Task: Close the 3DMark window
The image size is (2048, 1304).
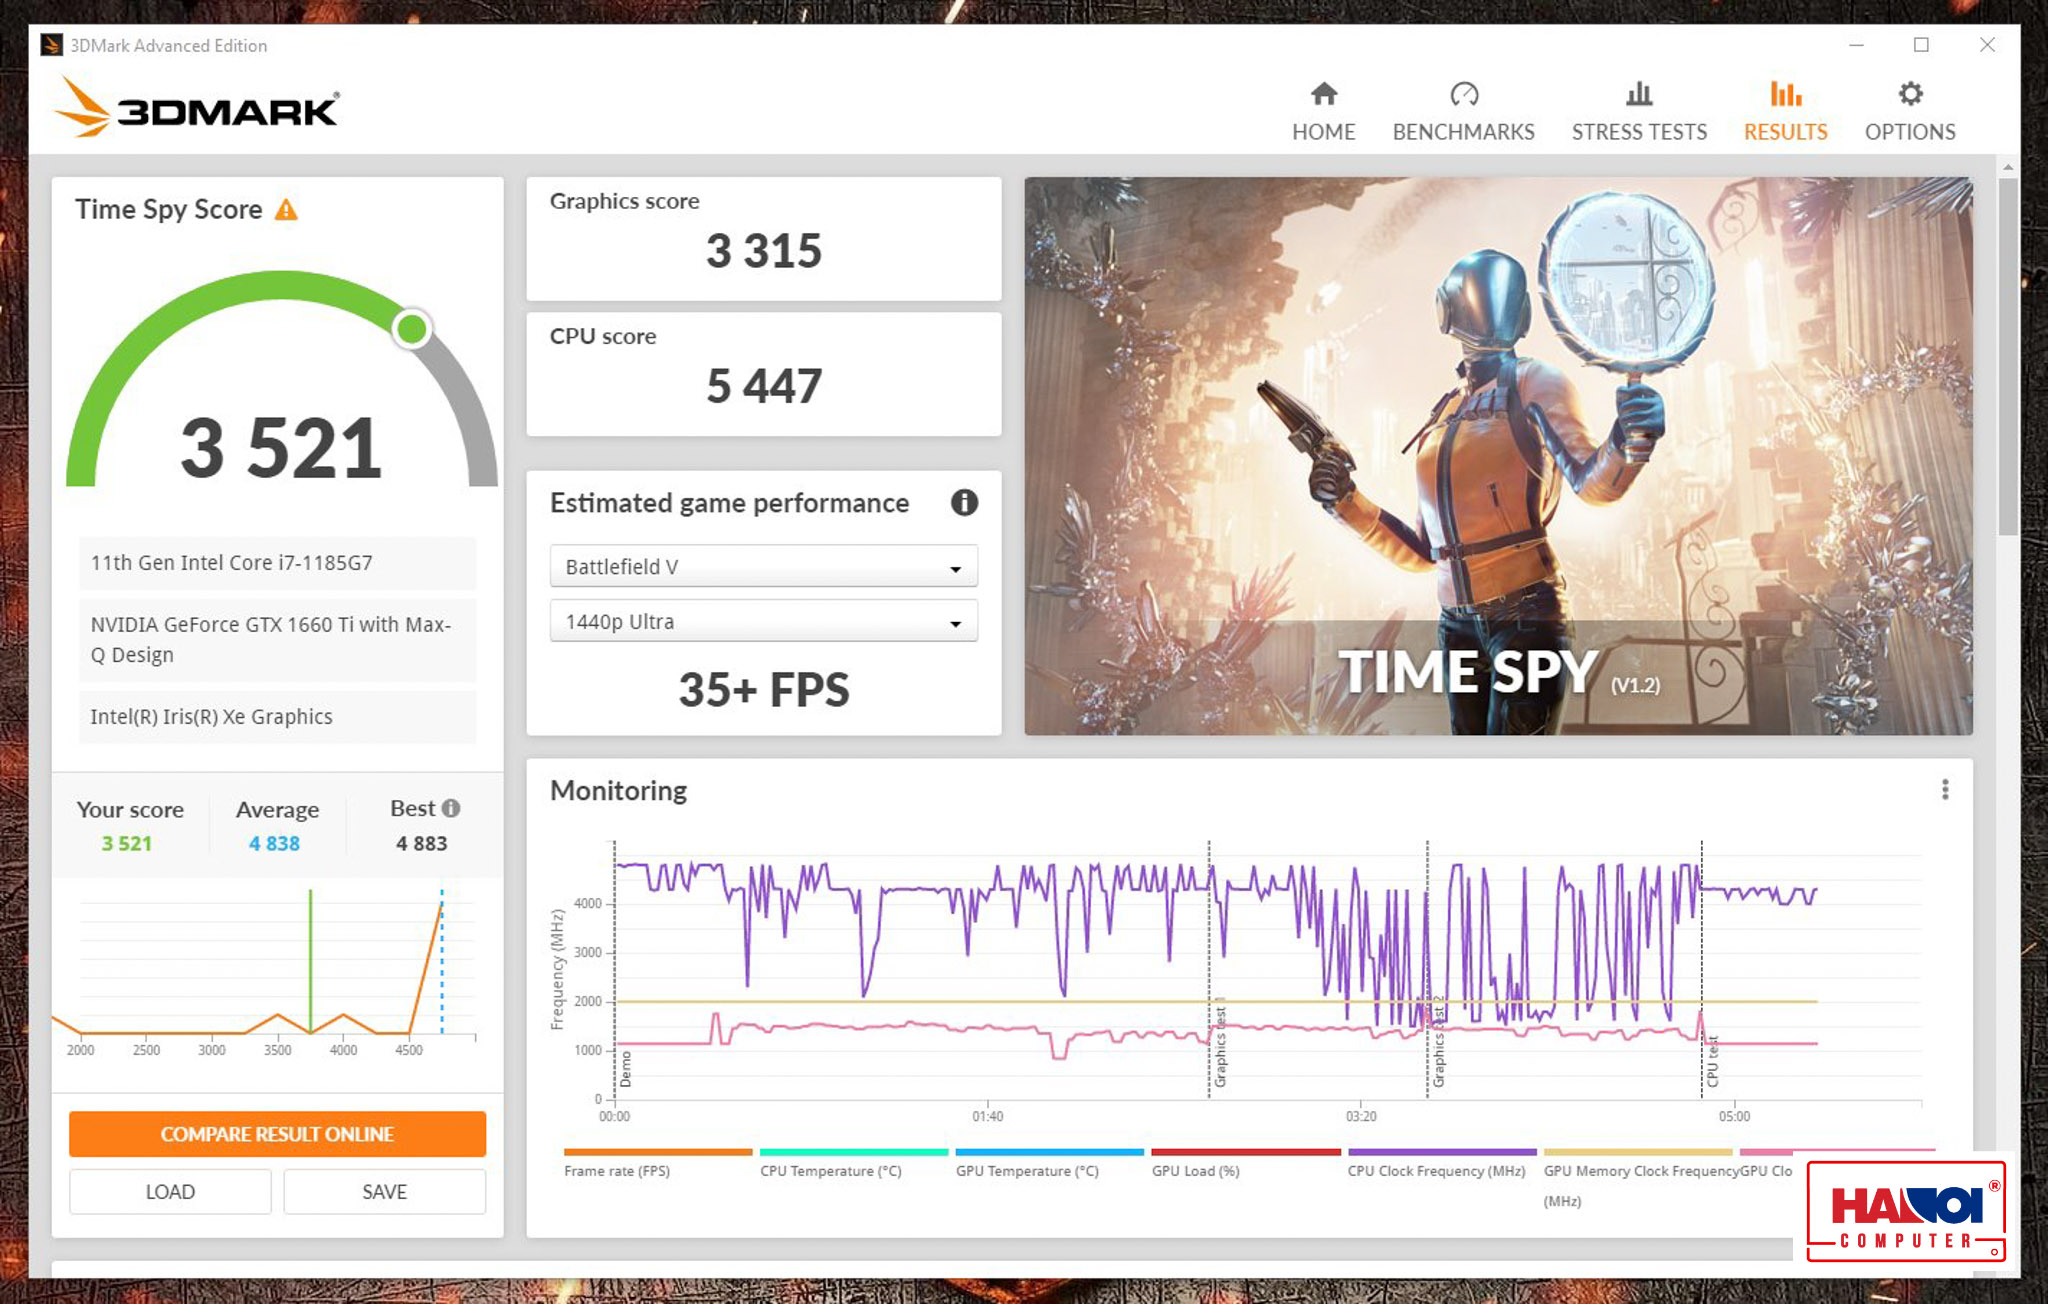Action: [x=1987, y=45]
